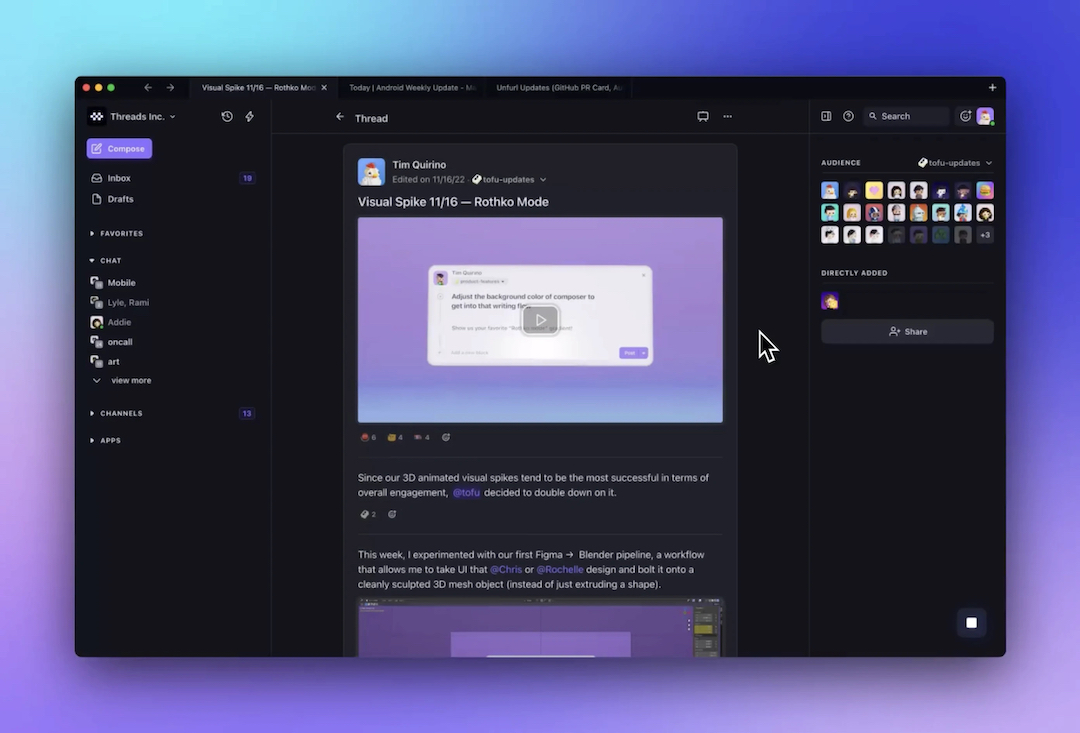Image resolution: width=1080 pixels, height=733 pixels.
Task: Toggle the right sidebar panel icon
Action: 826,116
